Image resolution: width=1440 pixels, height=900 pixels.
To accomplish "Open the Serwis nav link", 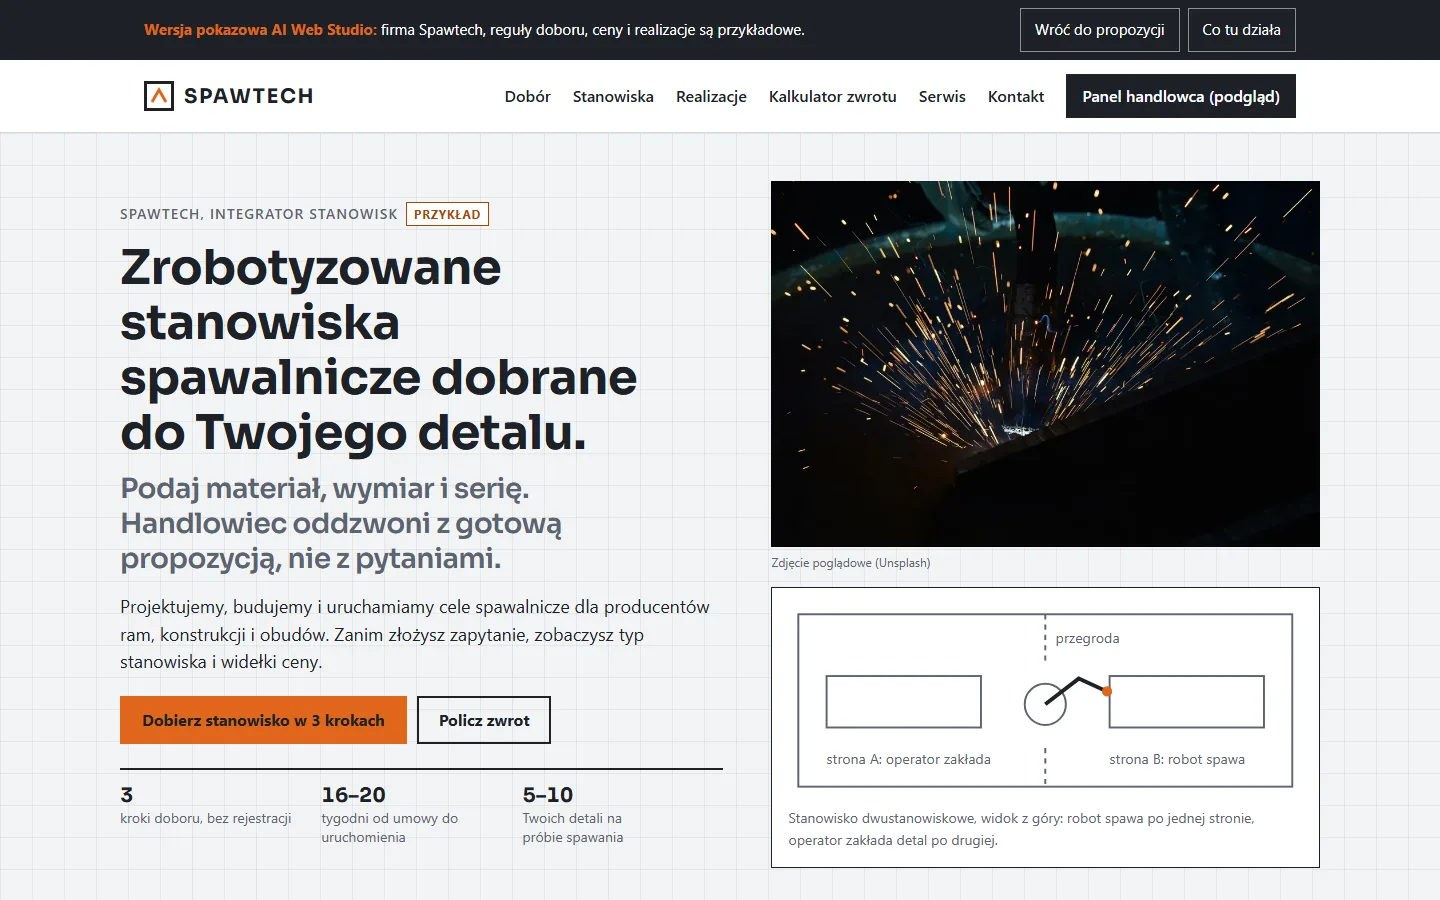I will click(942, 97).
